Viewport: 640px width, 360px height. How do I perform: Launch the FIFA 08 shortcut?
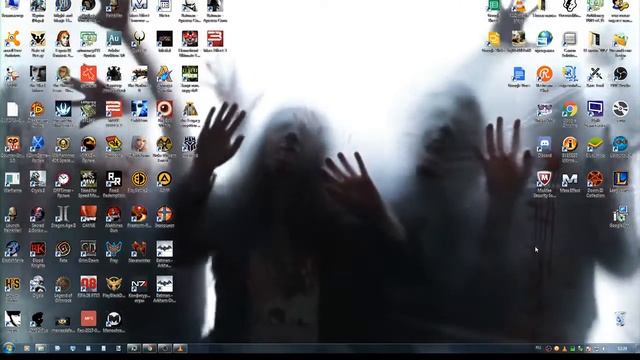(88, 284)
